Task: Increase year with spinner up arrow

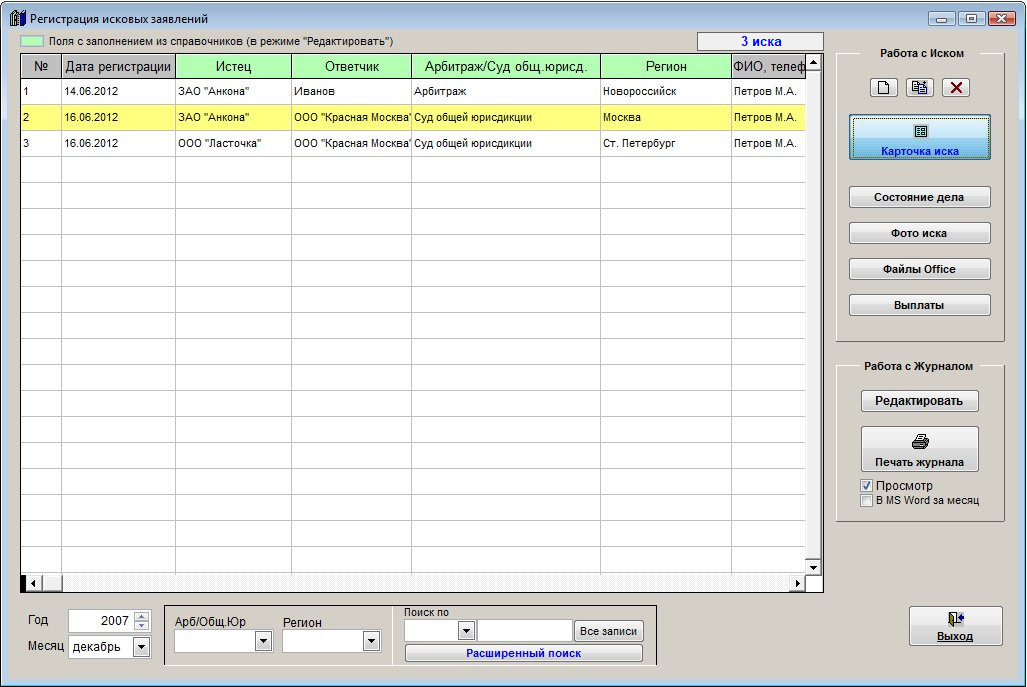Action: [141, 616]
